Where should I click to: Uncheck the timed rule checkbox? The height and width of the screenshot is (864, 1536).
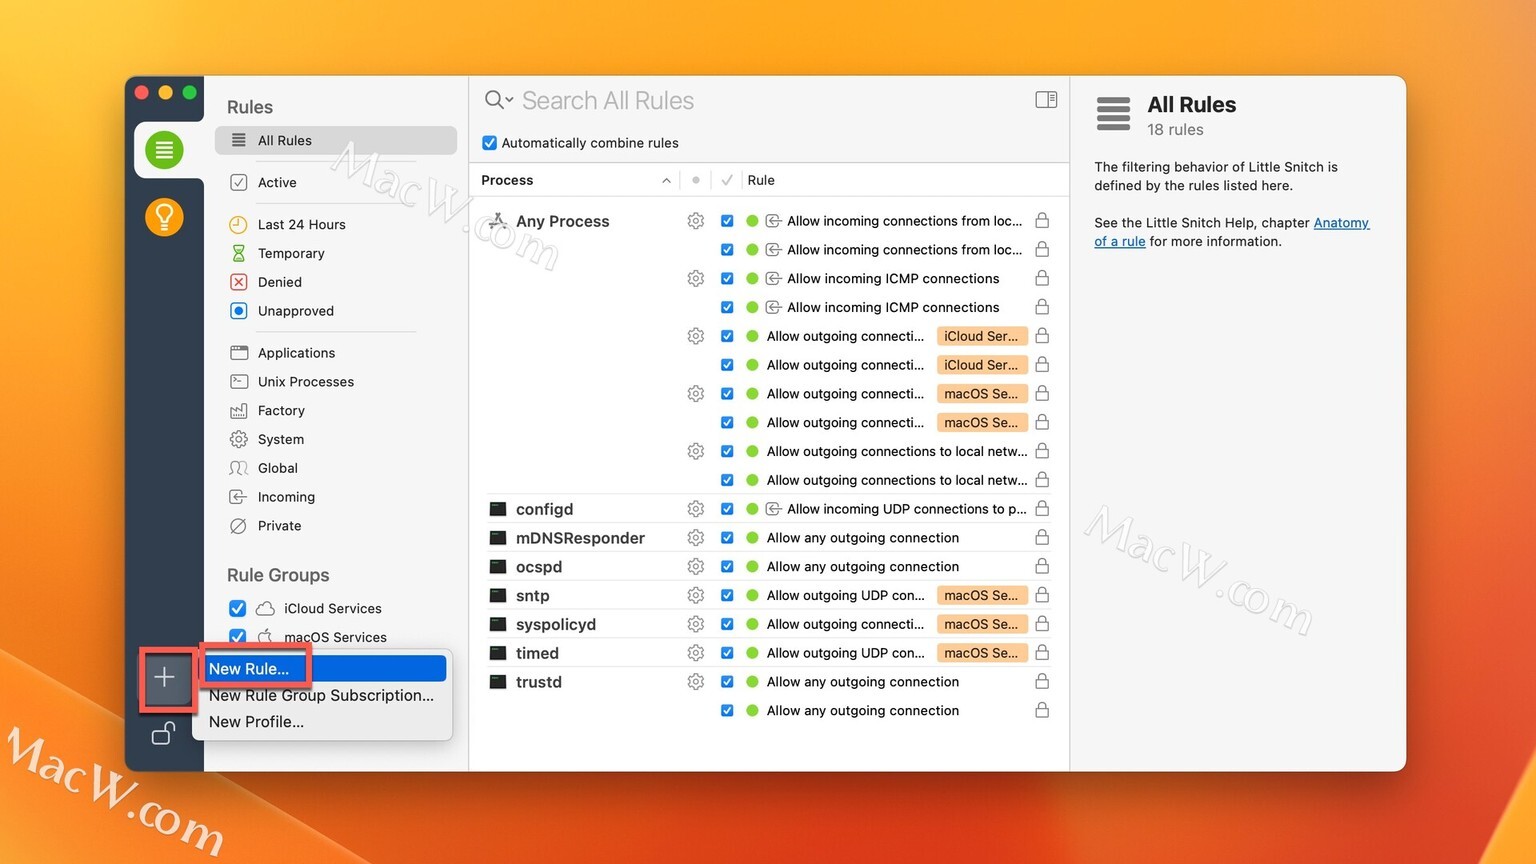pyautogui.click(x=727, y=653)
